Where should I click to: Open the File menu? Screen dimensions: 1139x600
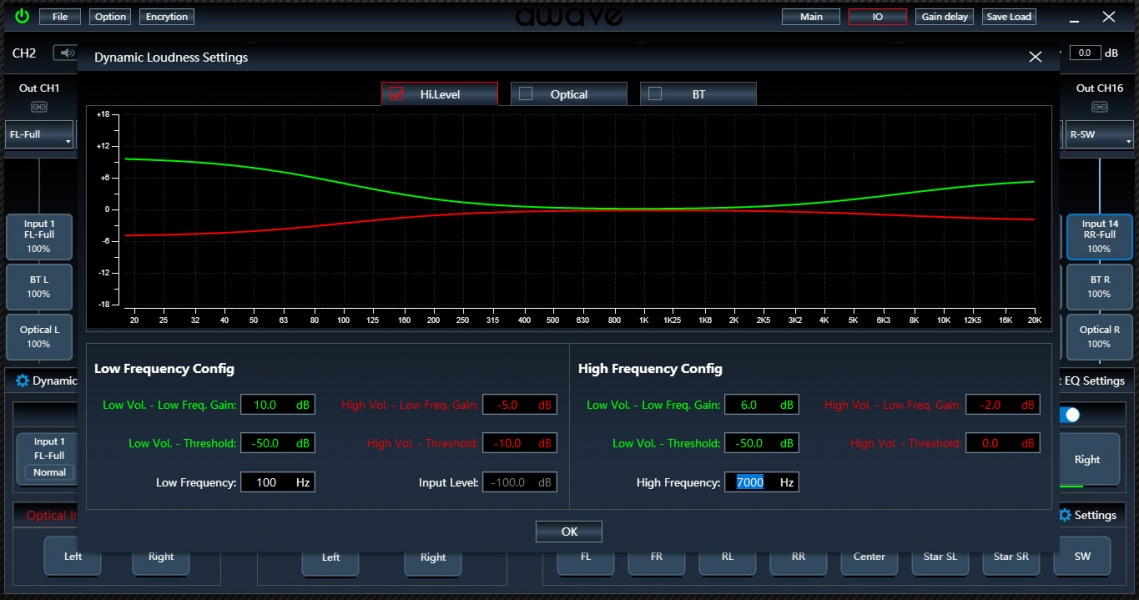[x=60, y=16]
